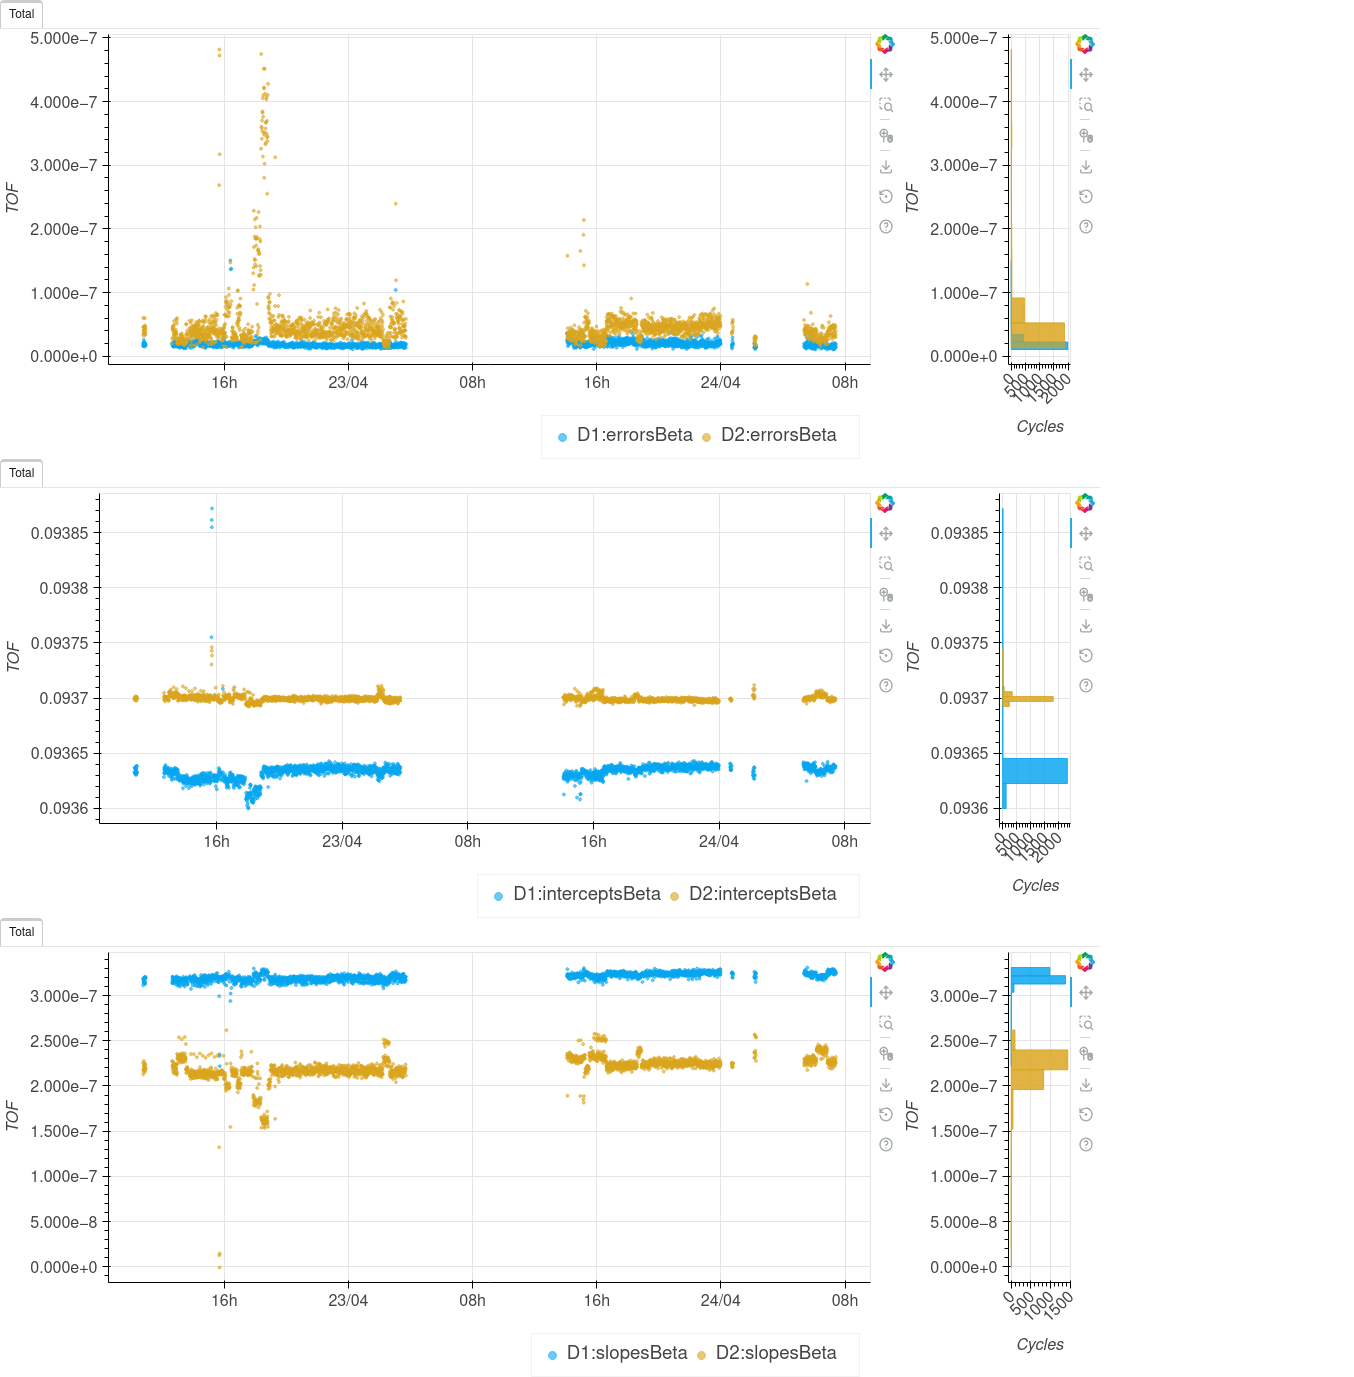Viewport: 1354px width, 1377px height.
Task: Click the blue D1:interceptsBeta legend marker
Action: [498, 896]
